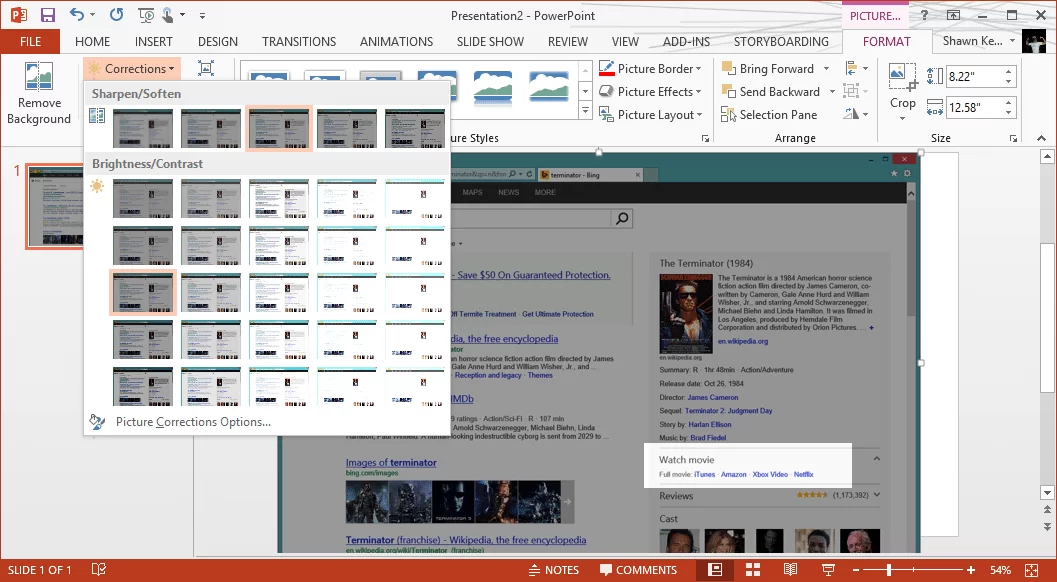Screen dimensions: 1057x582
Task: Open the REVIEW tab
Action: pos(568,41)
